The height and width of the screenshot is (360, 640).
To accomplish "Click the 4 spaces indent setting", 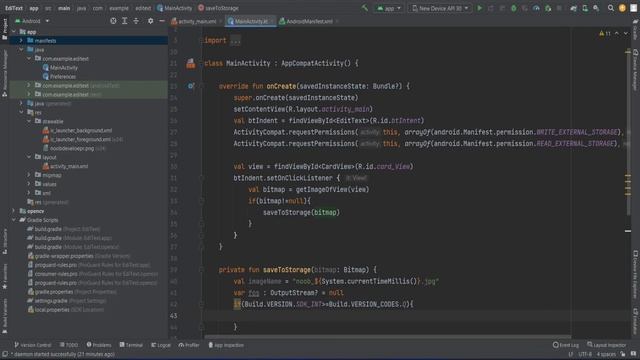I will [x=606, y=354].
